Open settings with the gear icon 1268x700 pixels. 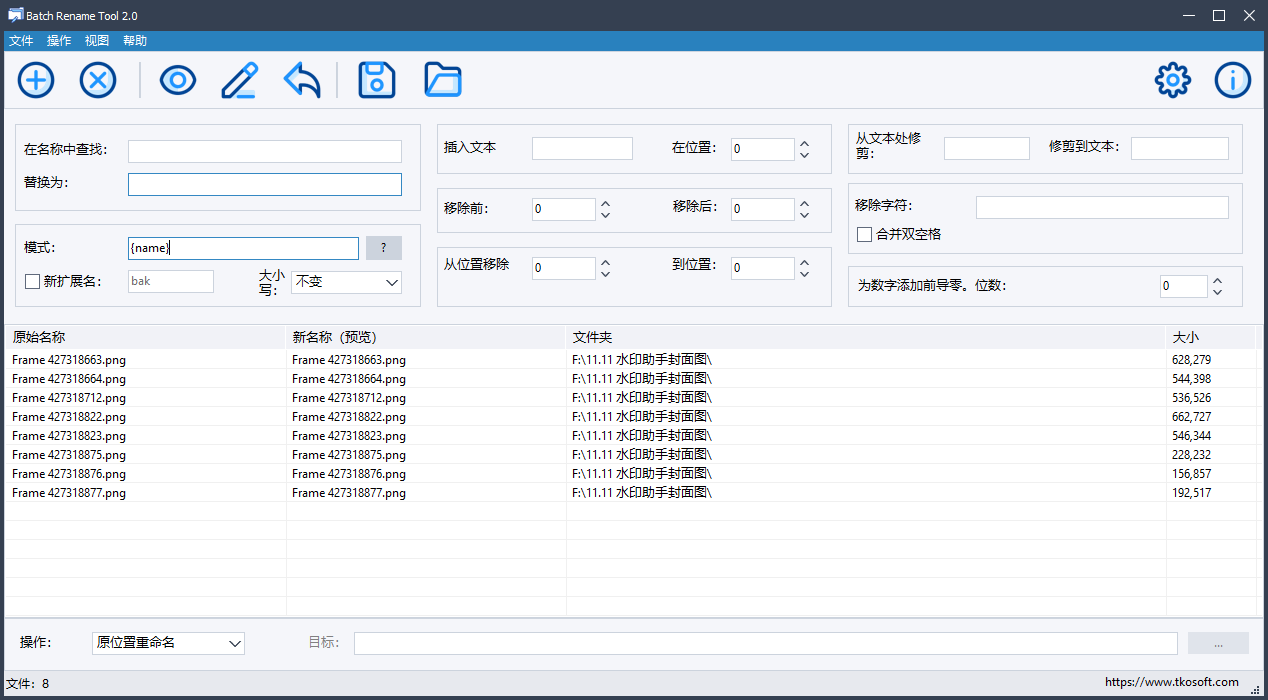coord(1173,80)
